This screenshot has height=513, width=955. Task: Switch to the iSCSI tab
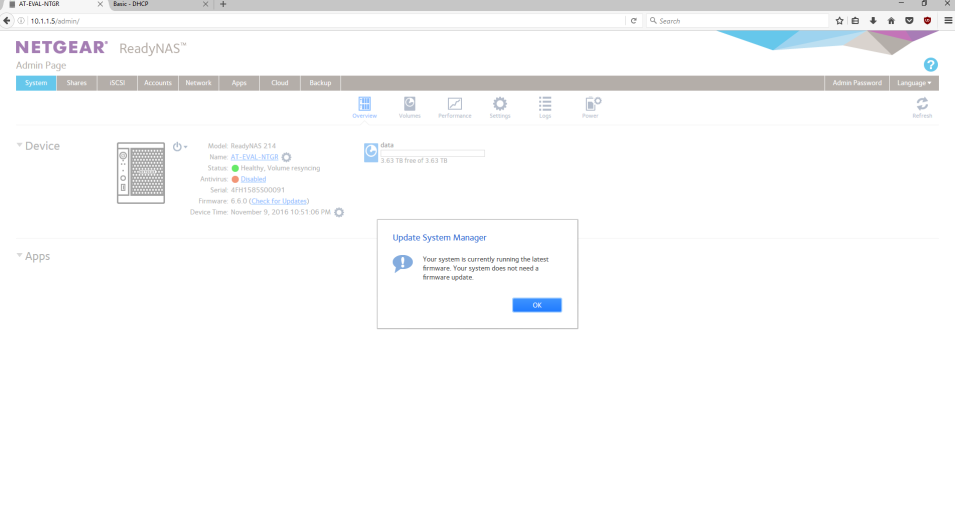tap(117, 83)
